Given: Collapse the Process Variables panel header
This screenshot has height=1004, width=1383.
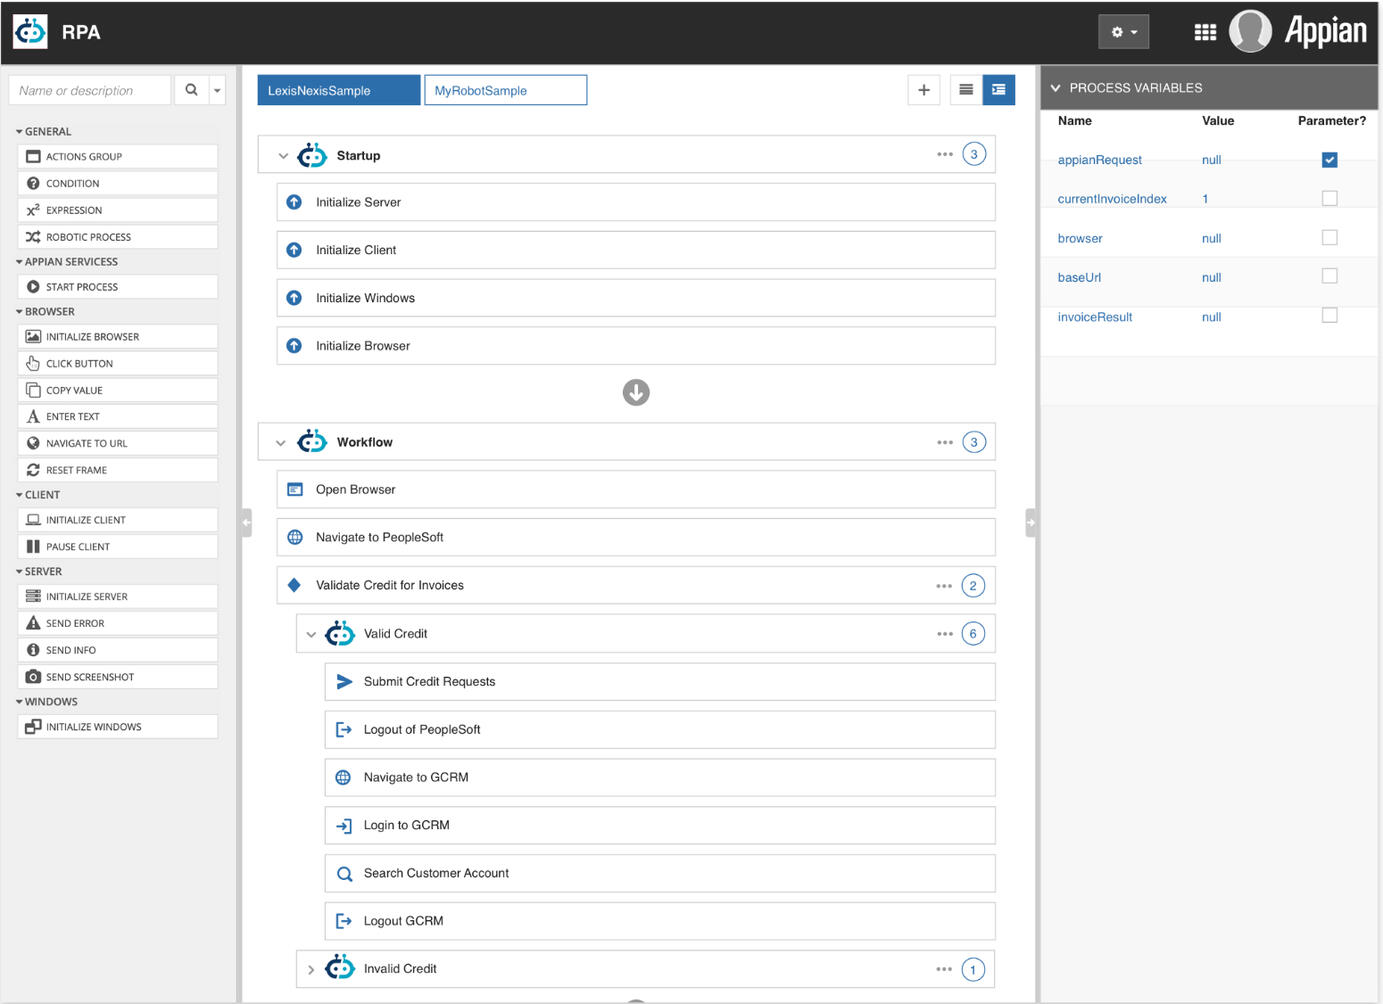Looking at the screenshot, I should (1055, 88).
